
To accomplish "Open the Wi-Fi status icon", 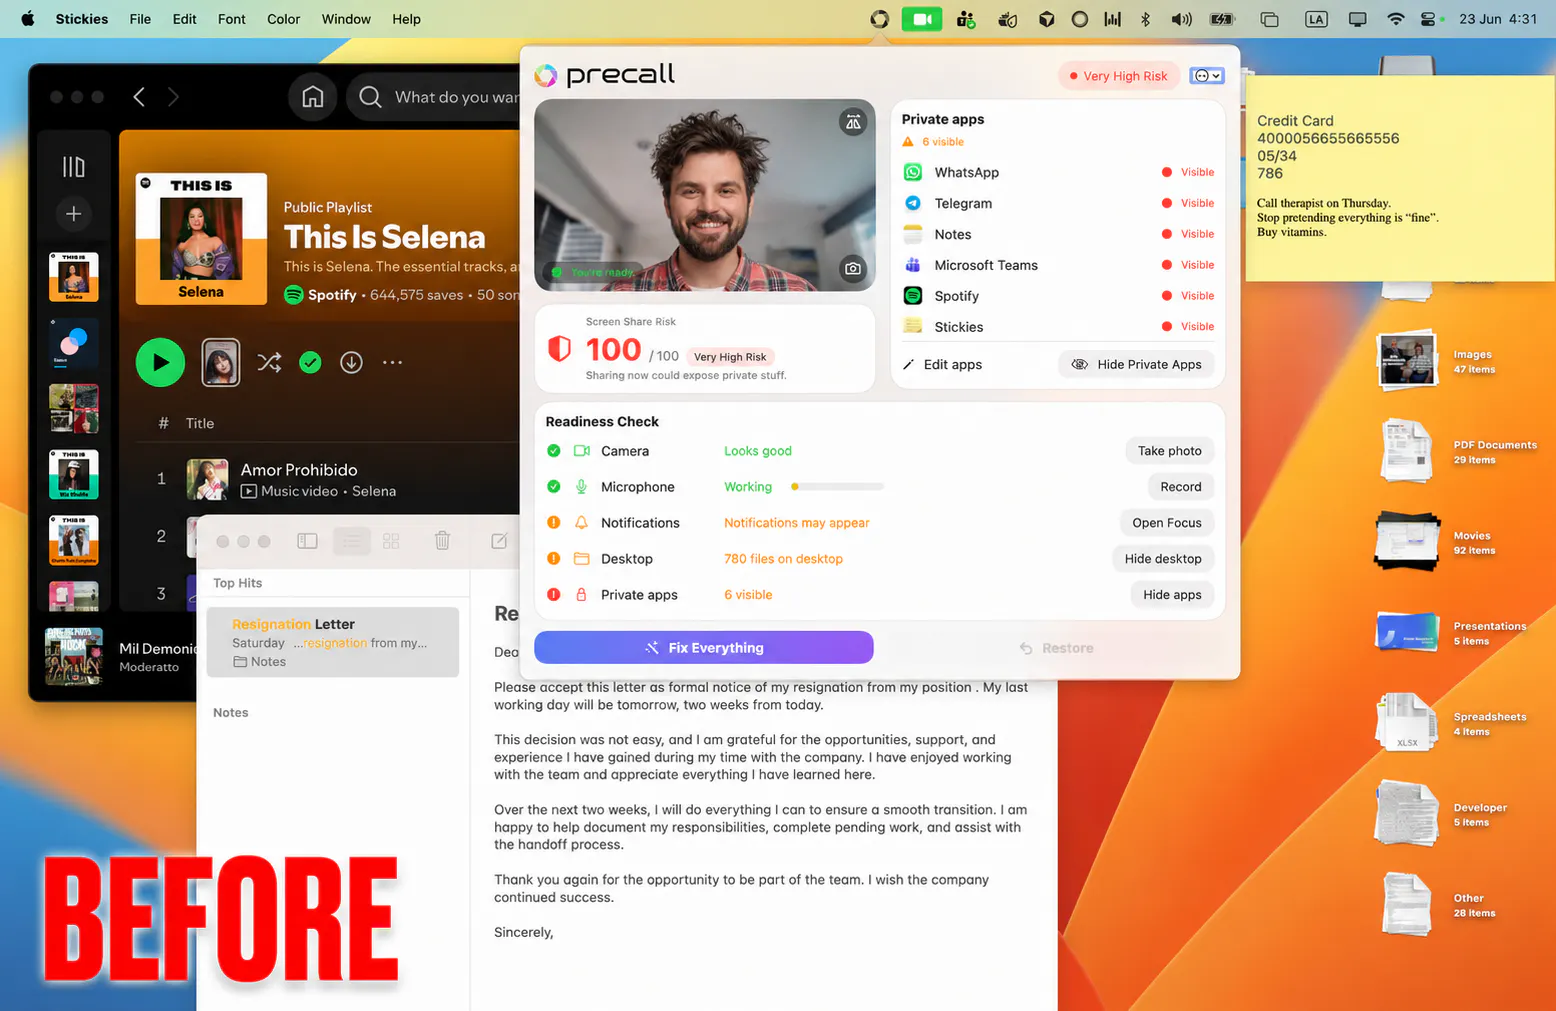I will [1395, 19].
